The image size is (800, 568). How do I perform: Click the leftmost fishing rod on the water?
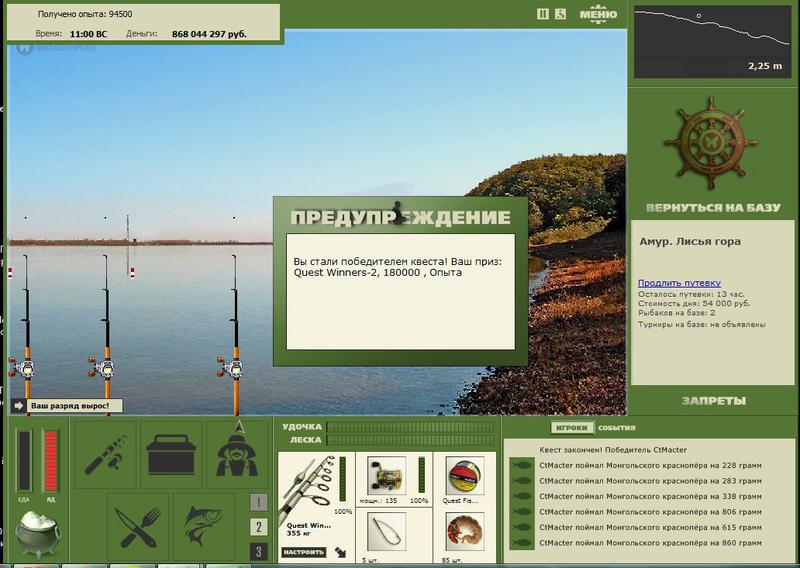tap(26, 334)
